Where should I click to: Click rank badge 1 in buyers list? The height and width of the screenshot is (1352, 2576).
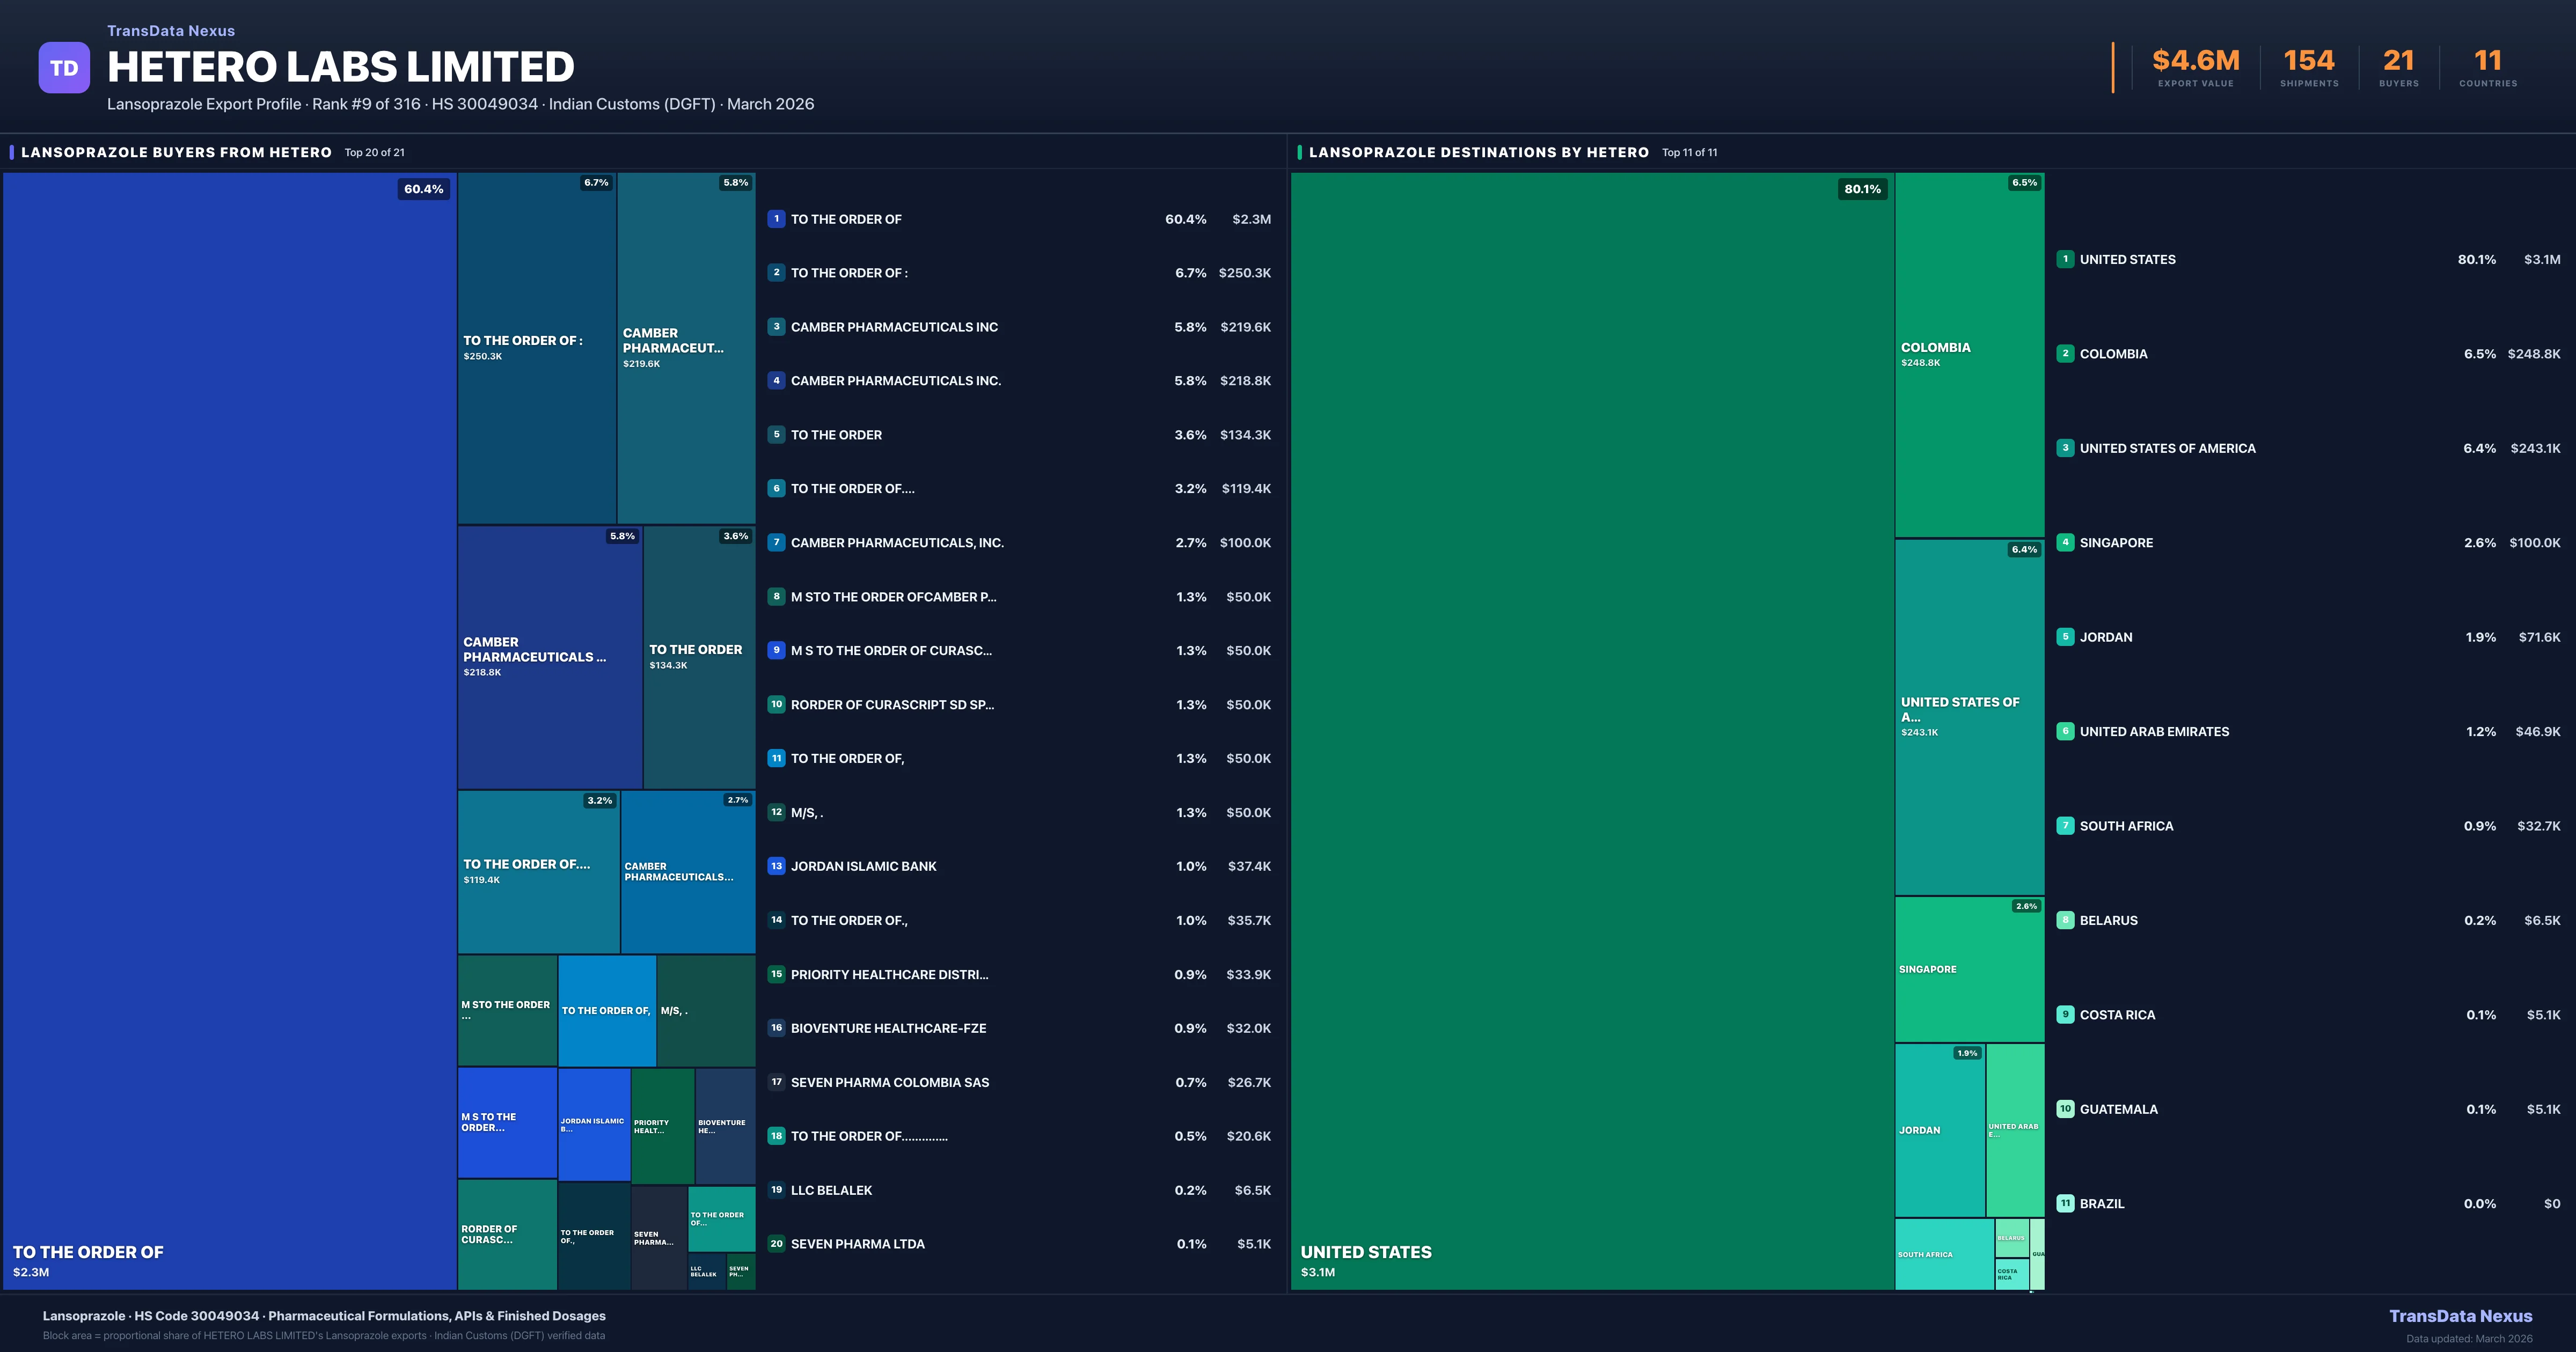776,219
